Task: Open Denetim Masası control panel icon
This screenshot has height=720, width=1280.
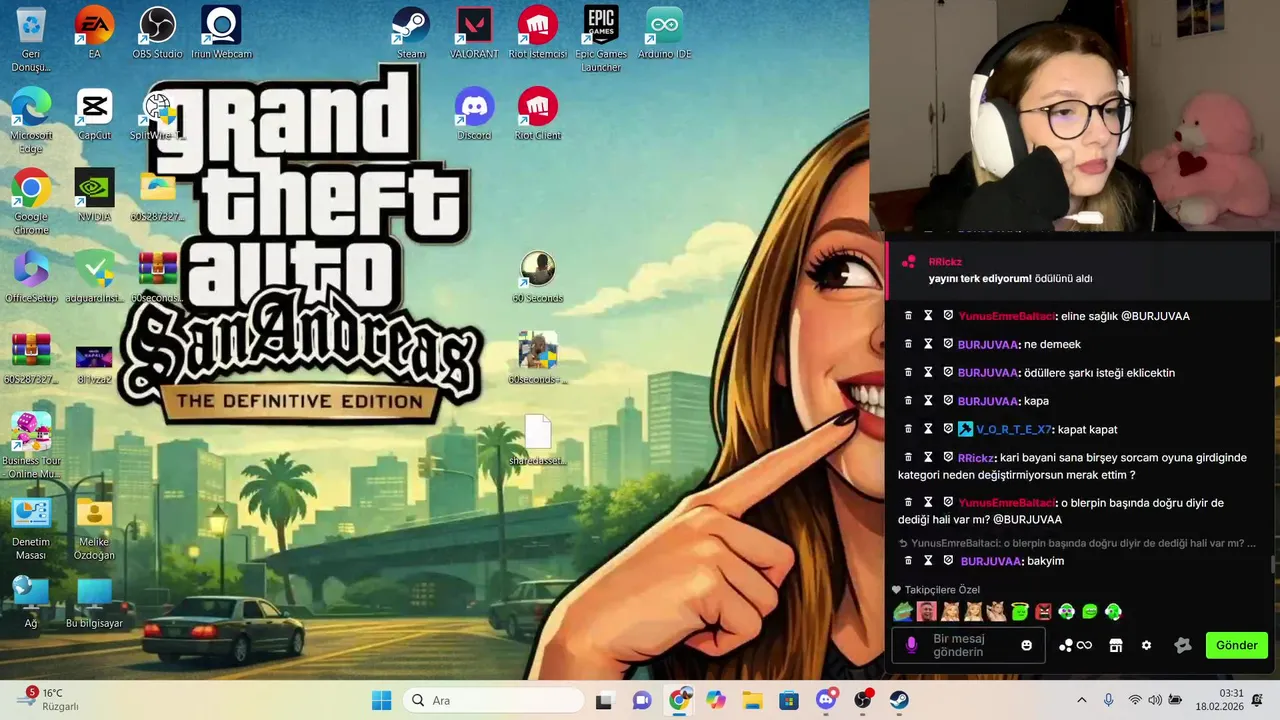Action: [x=31, y=528]
